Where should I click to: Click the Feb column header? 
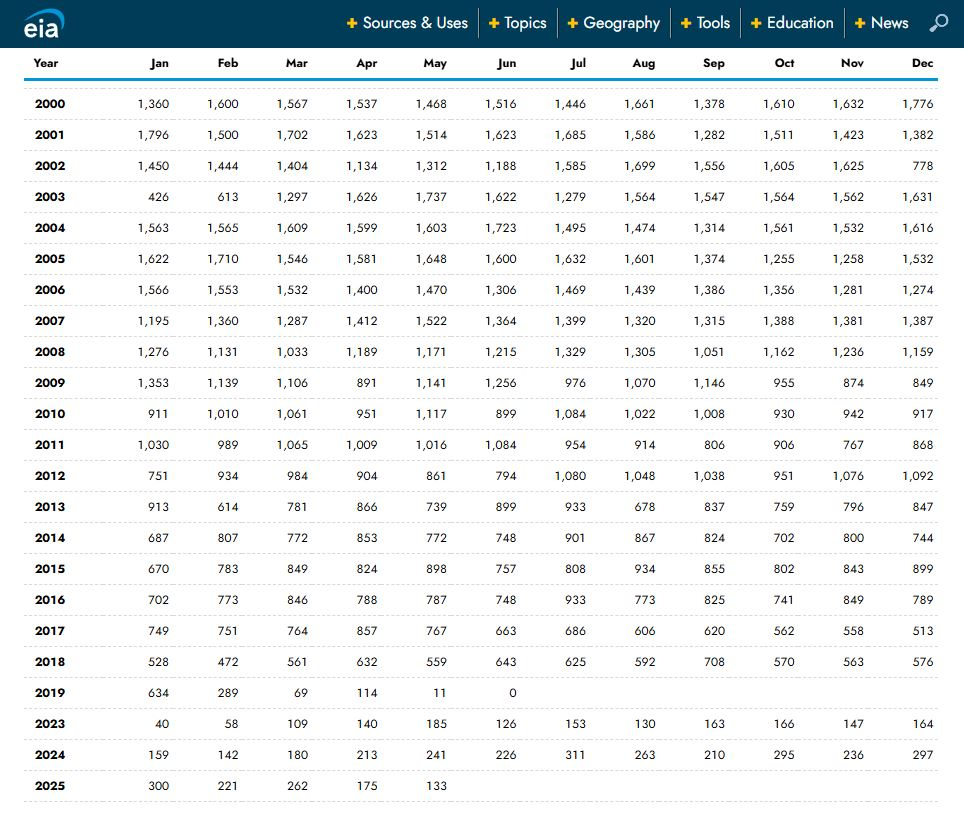tap(228, 63)
